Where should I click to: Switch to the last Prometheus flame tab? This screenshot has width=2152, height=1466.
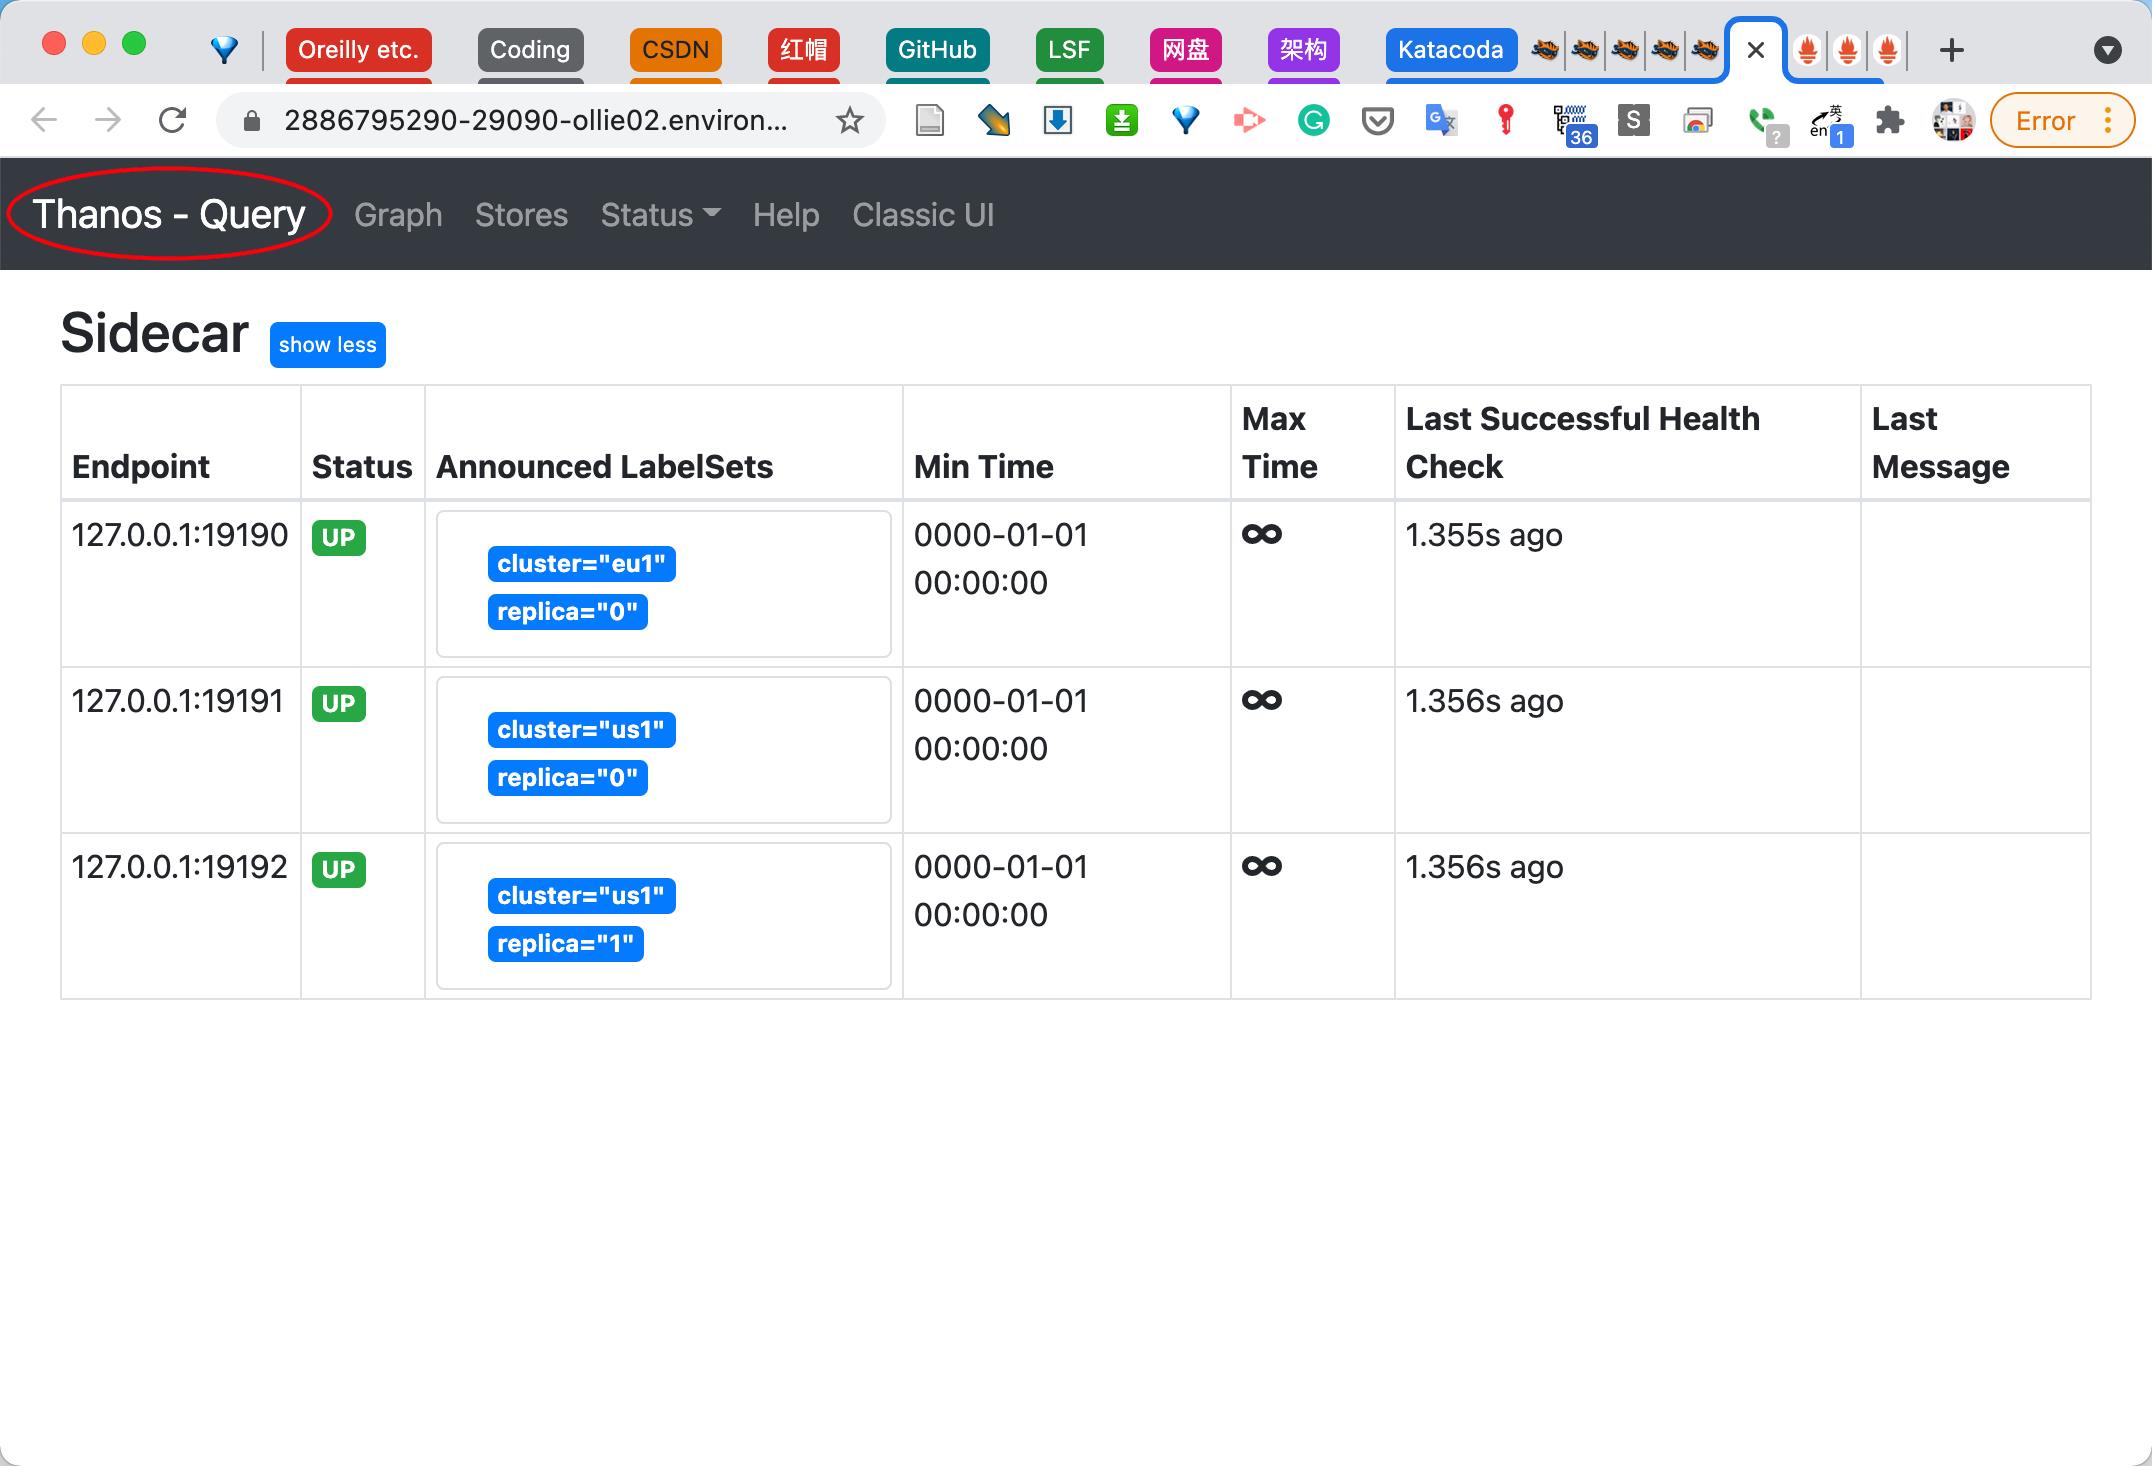point(1888,49)
